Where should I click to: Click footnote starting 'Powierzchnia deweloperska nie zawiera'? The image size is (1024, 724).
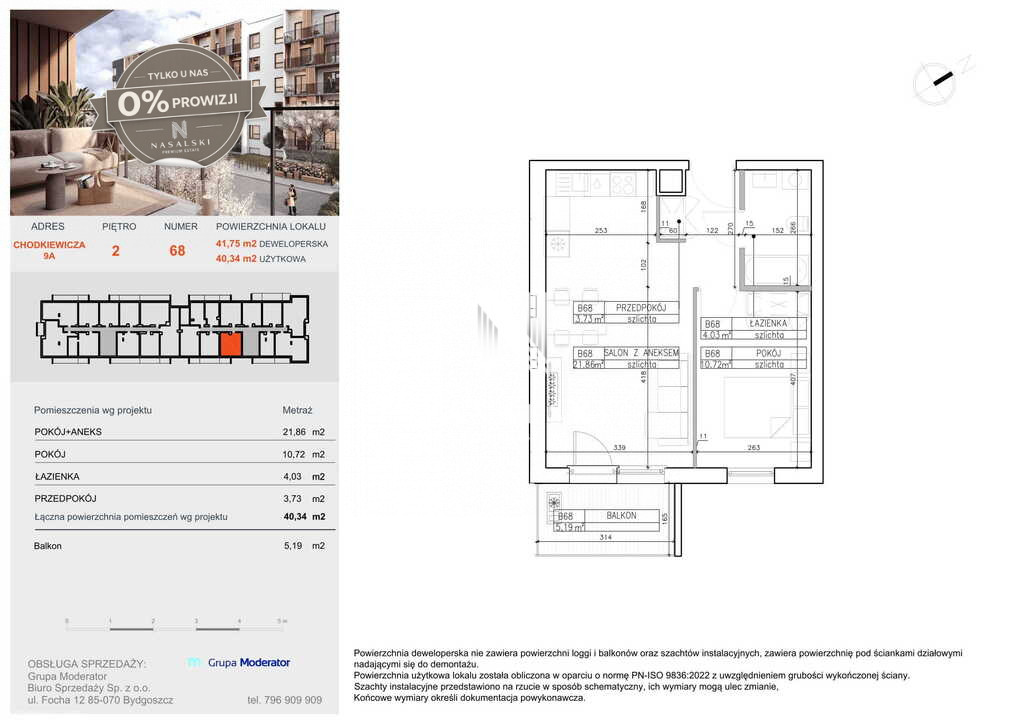click(x=658, y=658)
